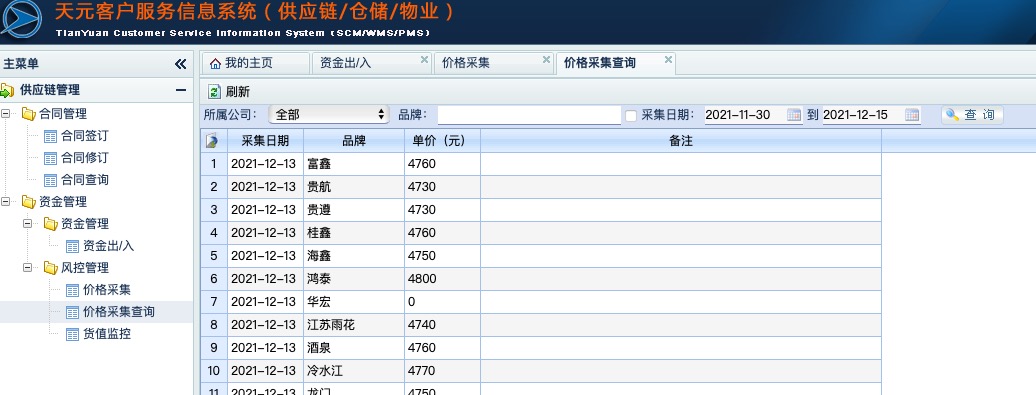Click the green refresh icon beside 刷新

214,92
